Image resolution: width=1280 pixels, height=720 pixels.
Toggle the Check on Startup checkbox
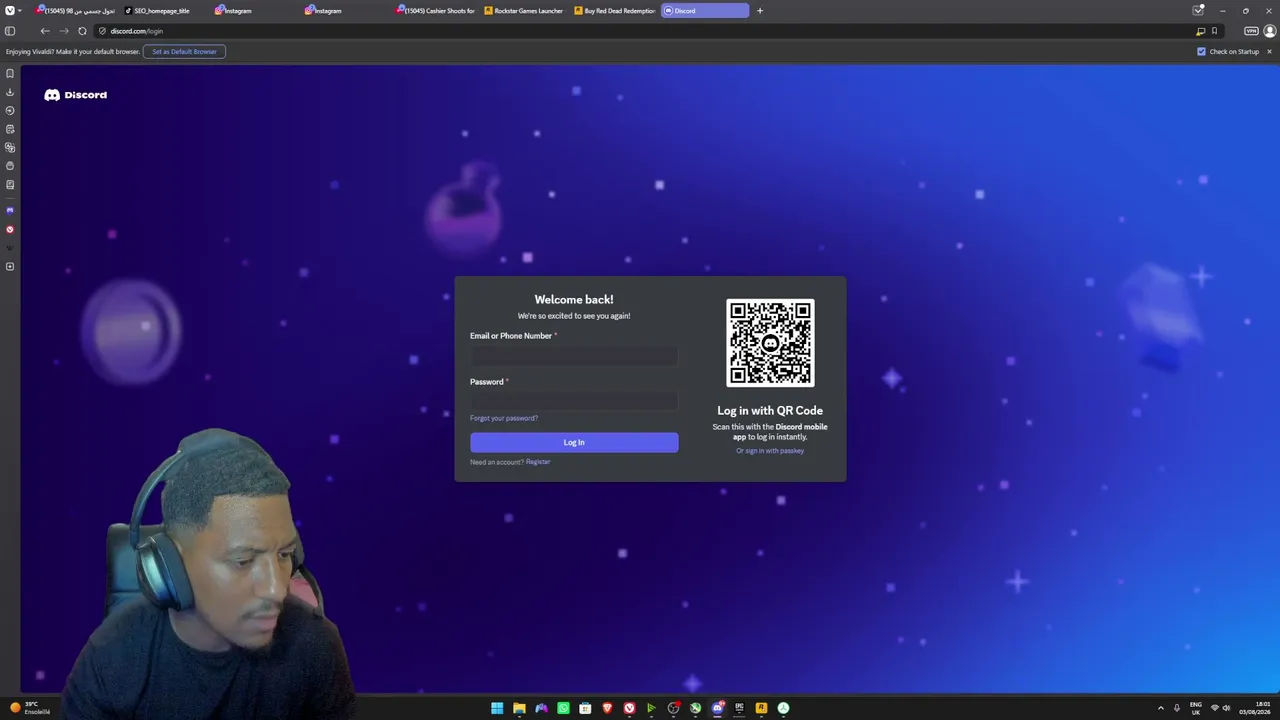1201,51
